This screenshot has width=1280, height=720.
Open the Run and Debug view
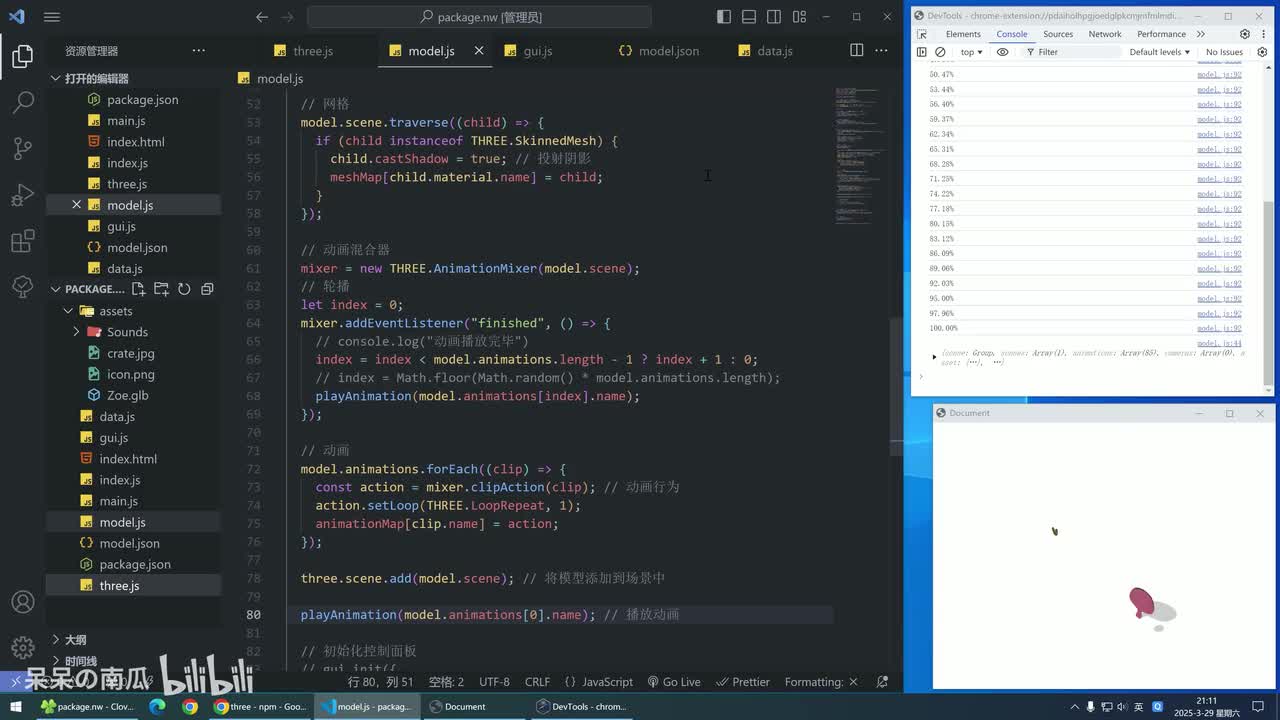pyautogui.click(x=22, y=195)
